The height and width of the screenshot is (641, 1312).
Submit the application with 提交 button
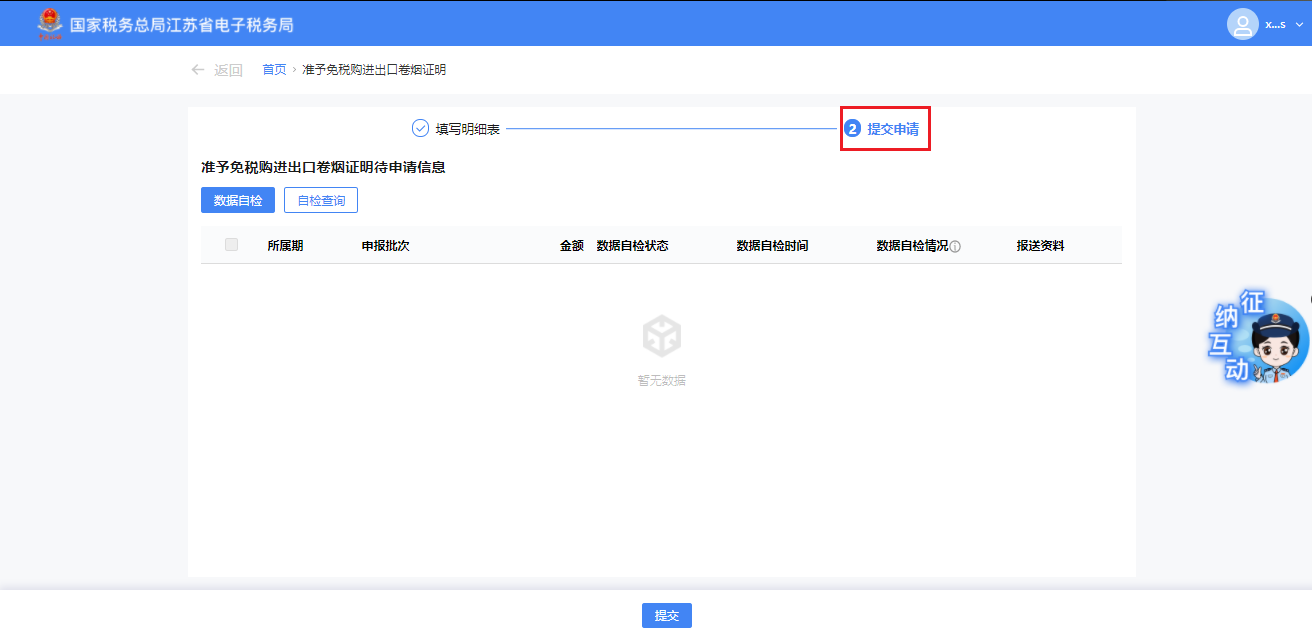tap(666, 616)
